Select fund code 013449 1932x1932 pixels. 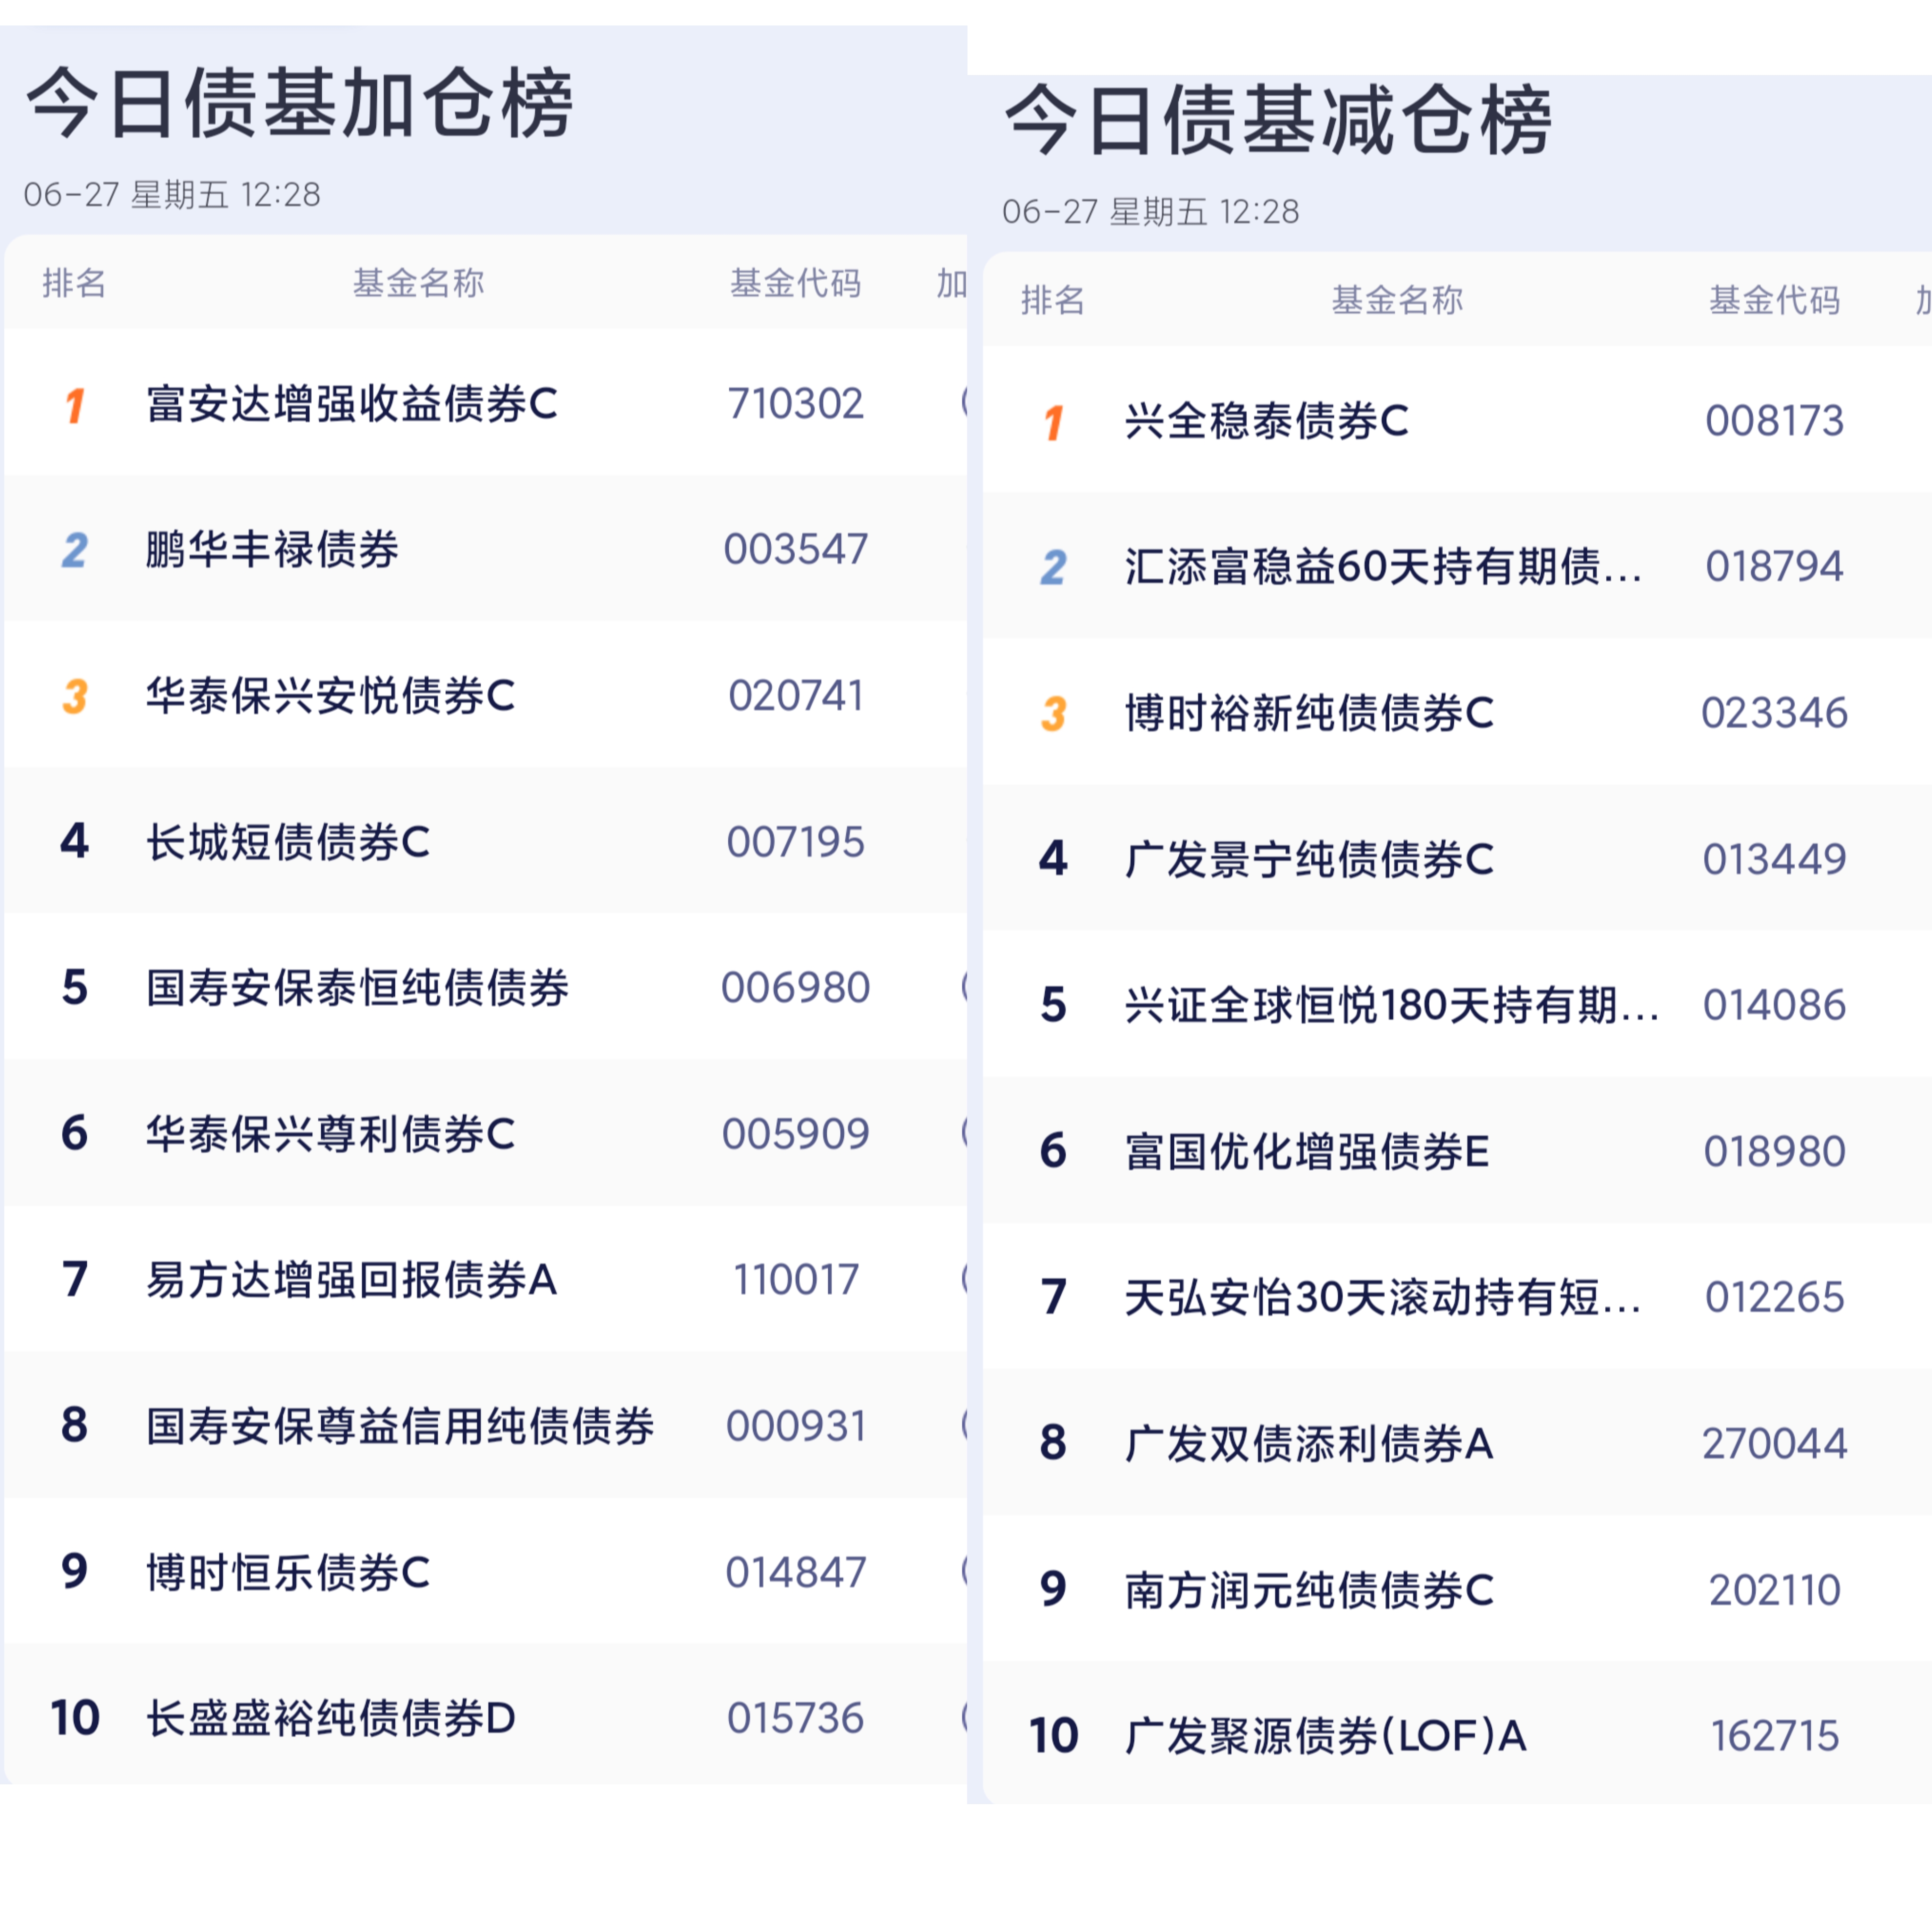point(1774,859)
